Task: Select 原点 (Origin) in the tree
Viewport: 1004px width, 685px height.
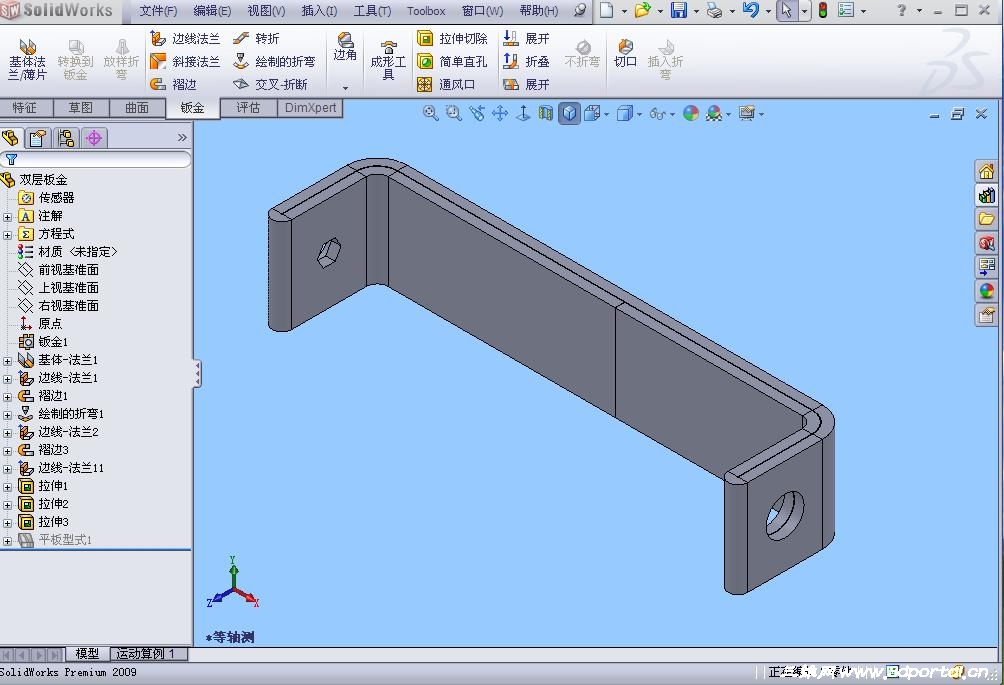Action: 40,324
